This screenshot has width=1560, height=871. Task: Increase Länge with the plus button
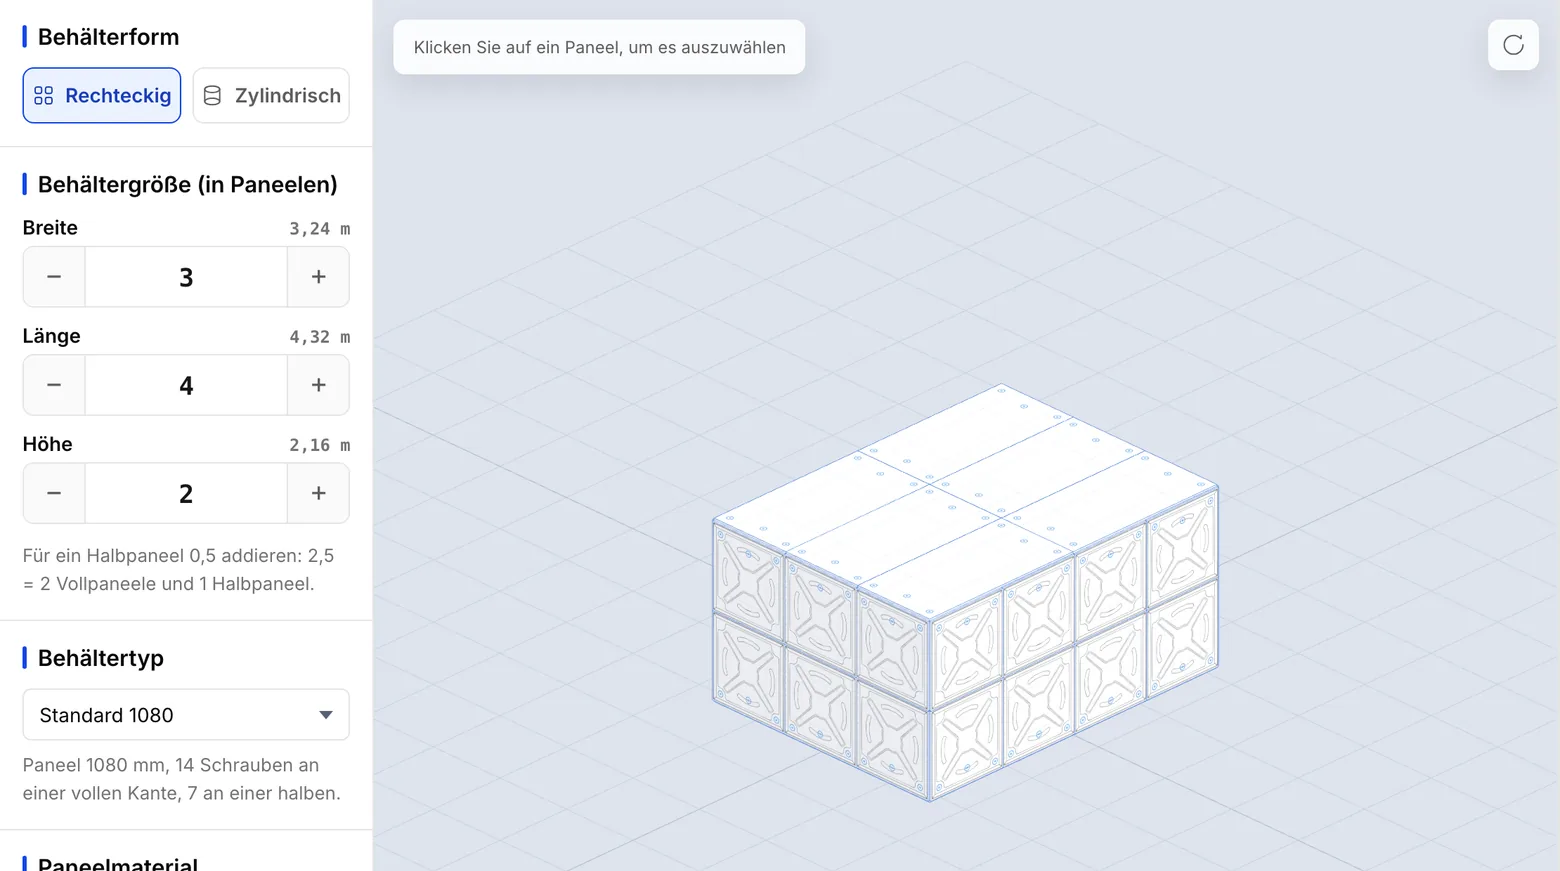coord(318,385)
